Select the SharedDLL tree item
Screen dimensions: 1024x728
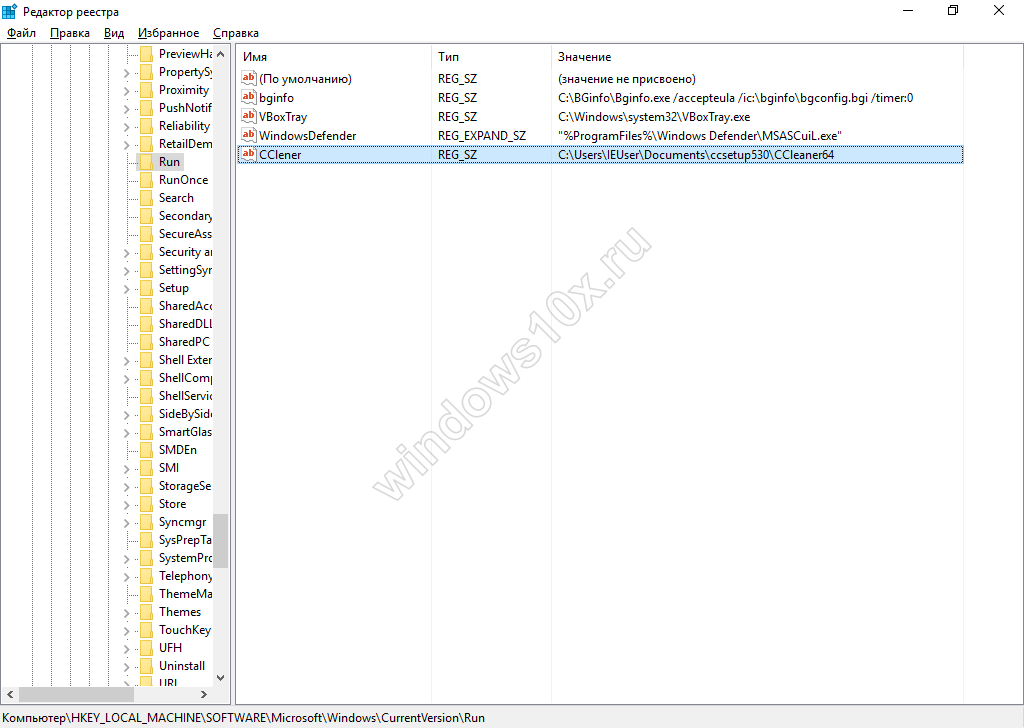(x=185, y=323)
